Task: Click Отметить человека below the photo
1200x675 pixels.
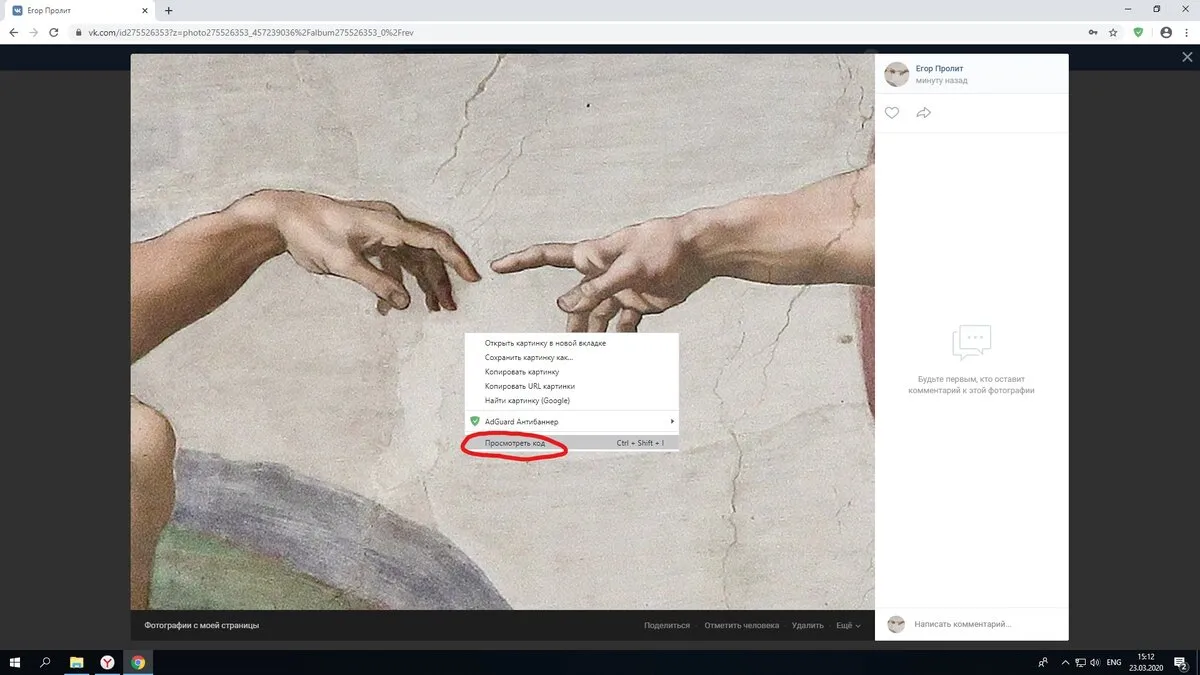Action: pyautogui.click(x=741, y=625)
